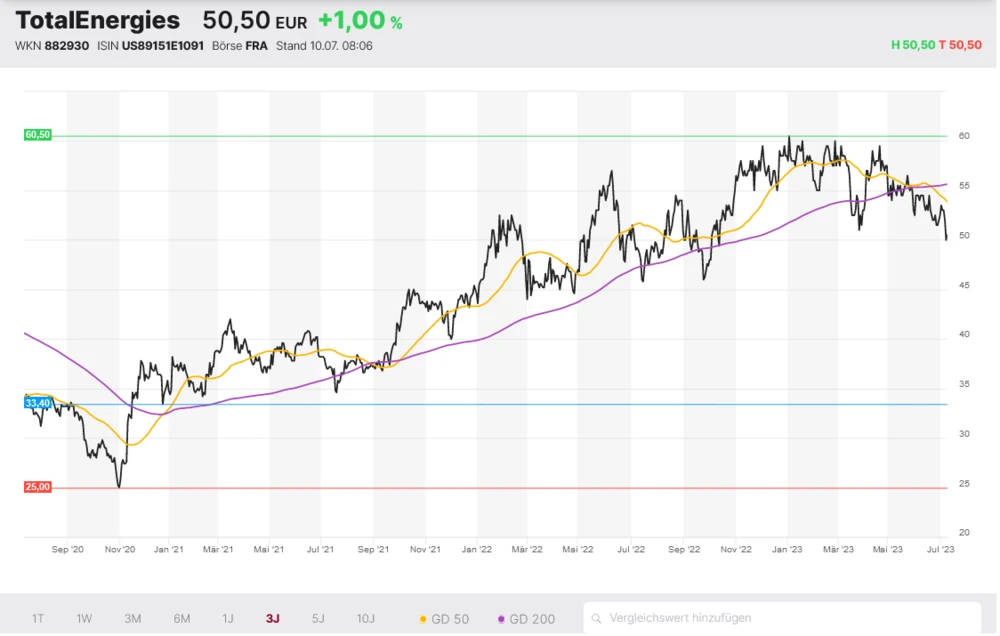Click the green 60,50 high price label
Screen dimensions: 1000x636
[x=37, y=135]
